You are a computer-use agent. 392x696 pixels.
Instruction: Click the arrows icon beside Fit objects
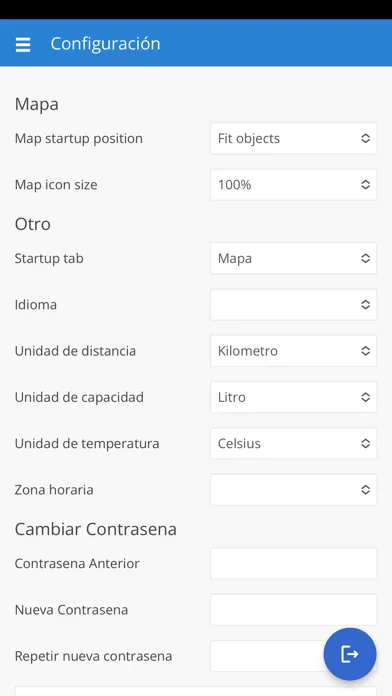pyautogui.click(x=365, y=138)
